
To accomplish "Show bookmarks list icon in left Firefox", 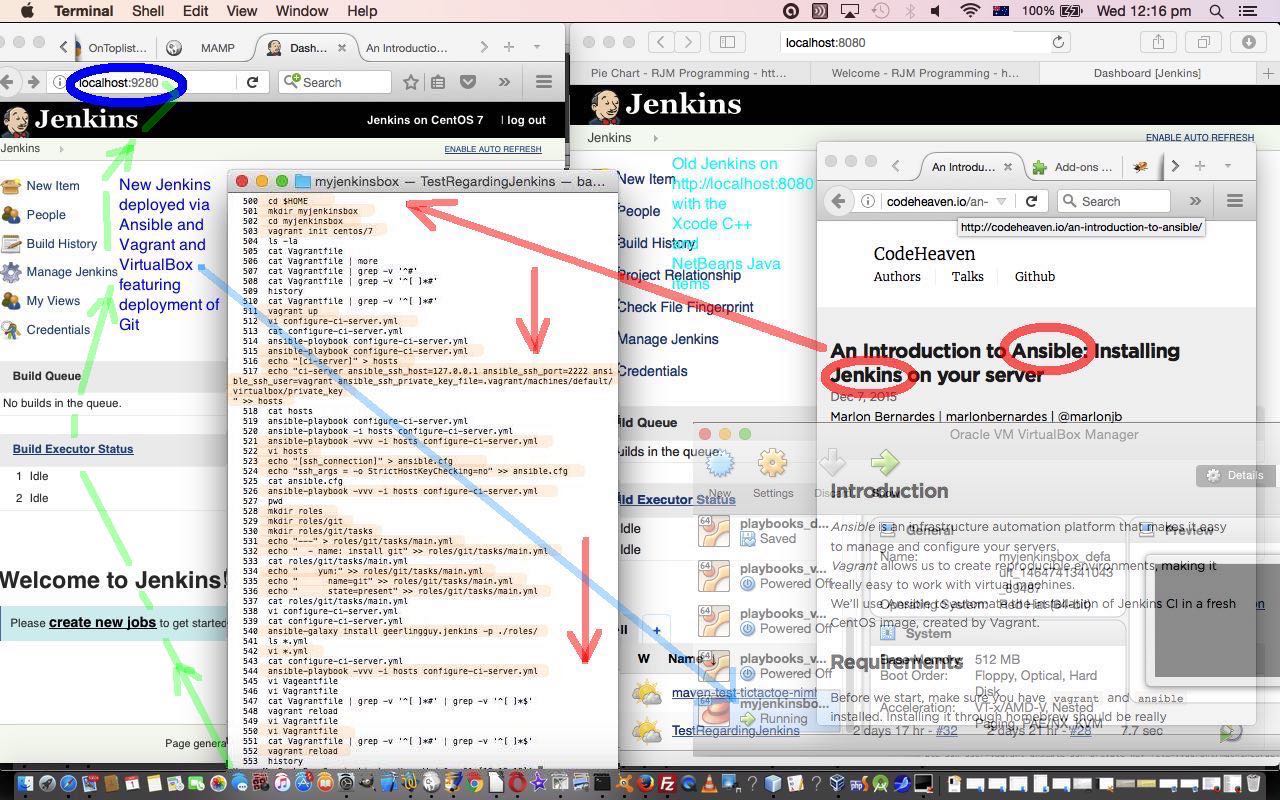I will click(438, 82).
